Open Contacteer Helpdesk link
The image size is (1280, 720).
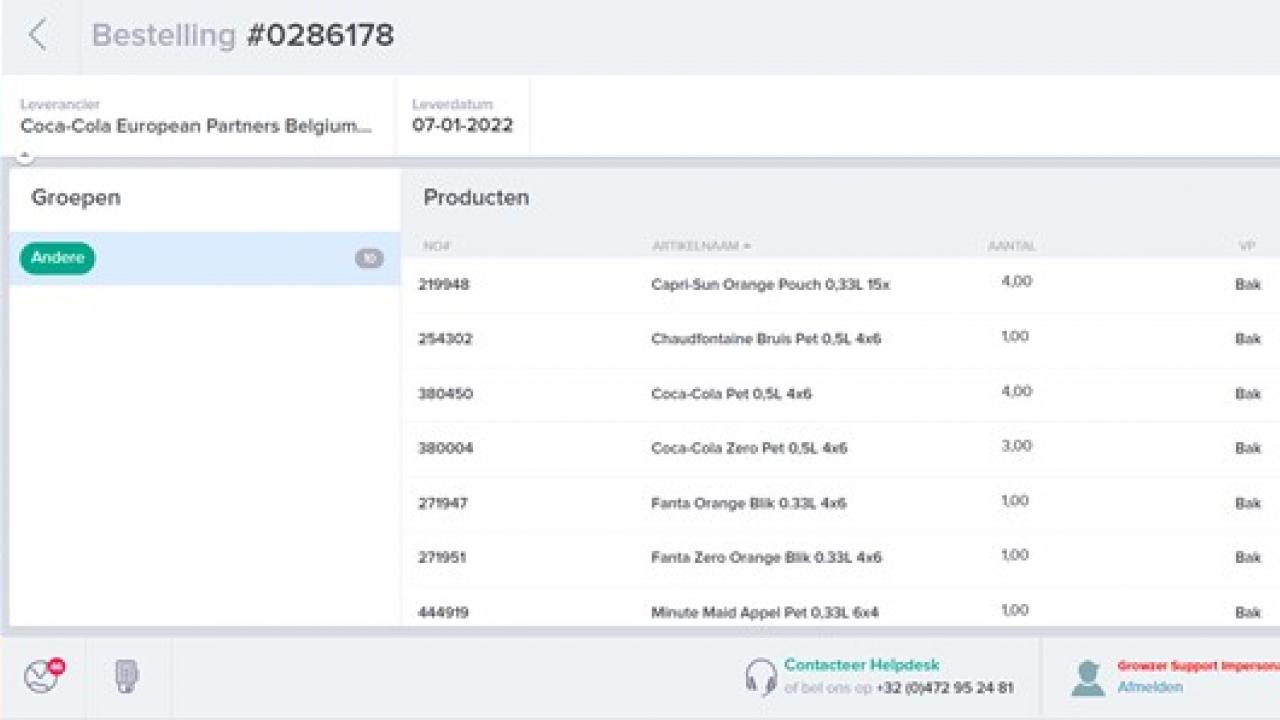coord(862,665)
